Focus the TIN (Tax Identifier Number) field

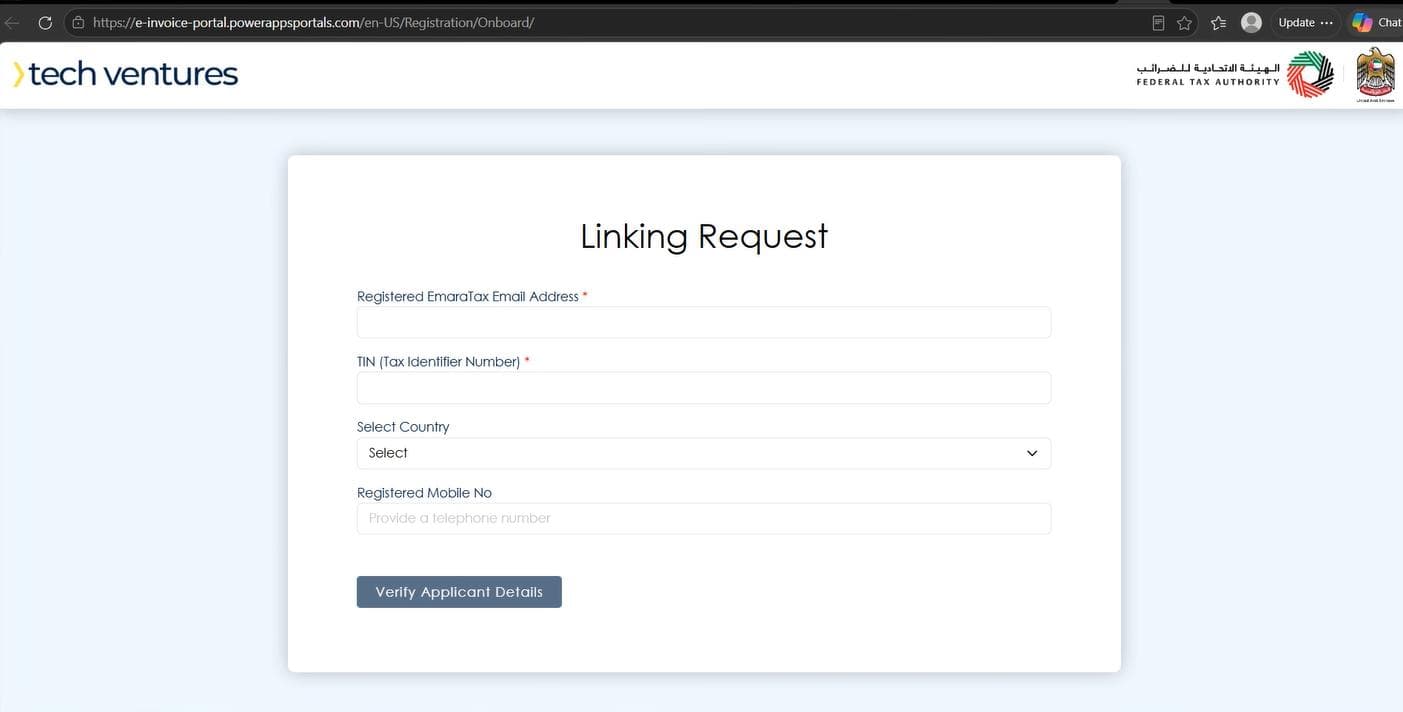(x=704, y=388)
